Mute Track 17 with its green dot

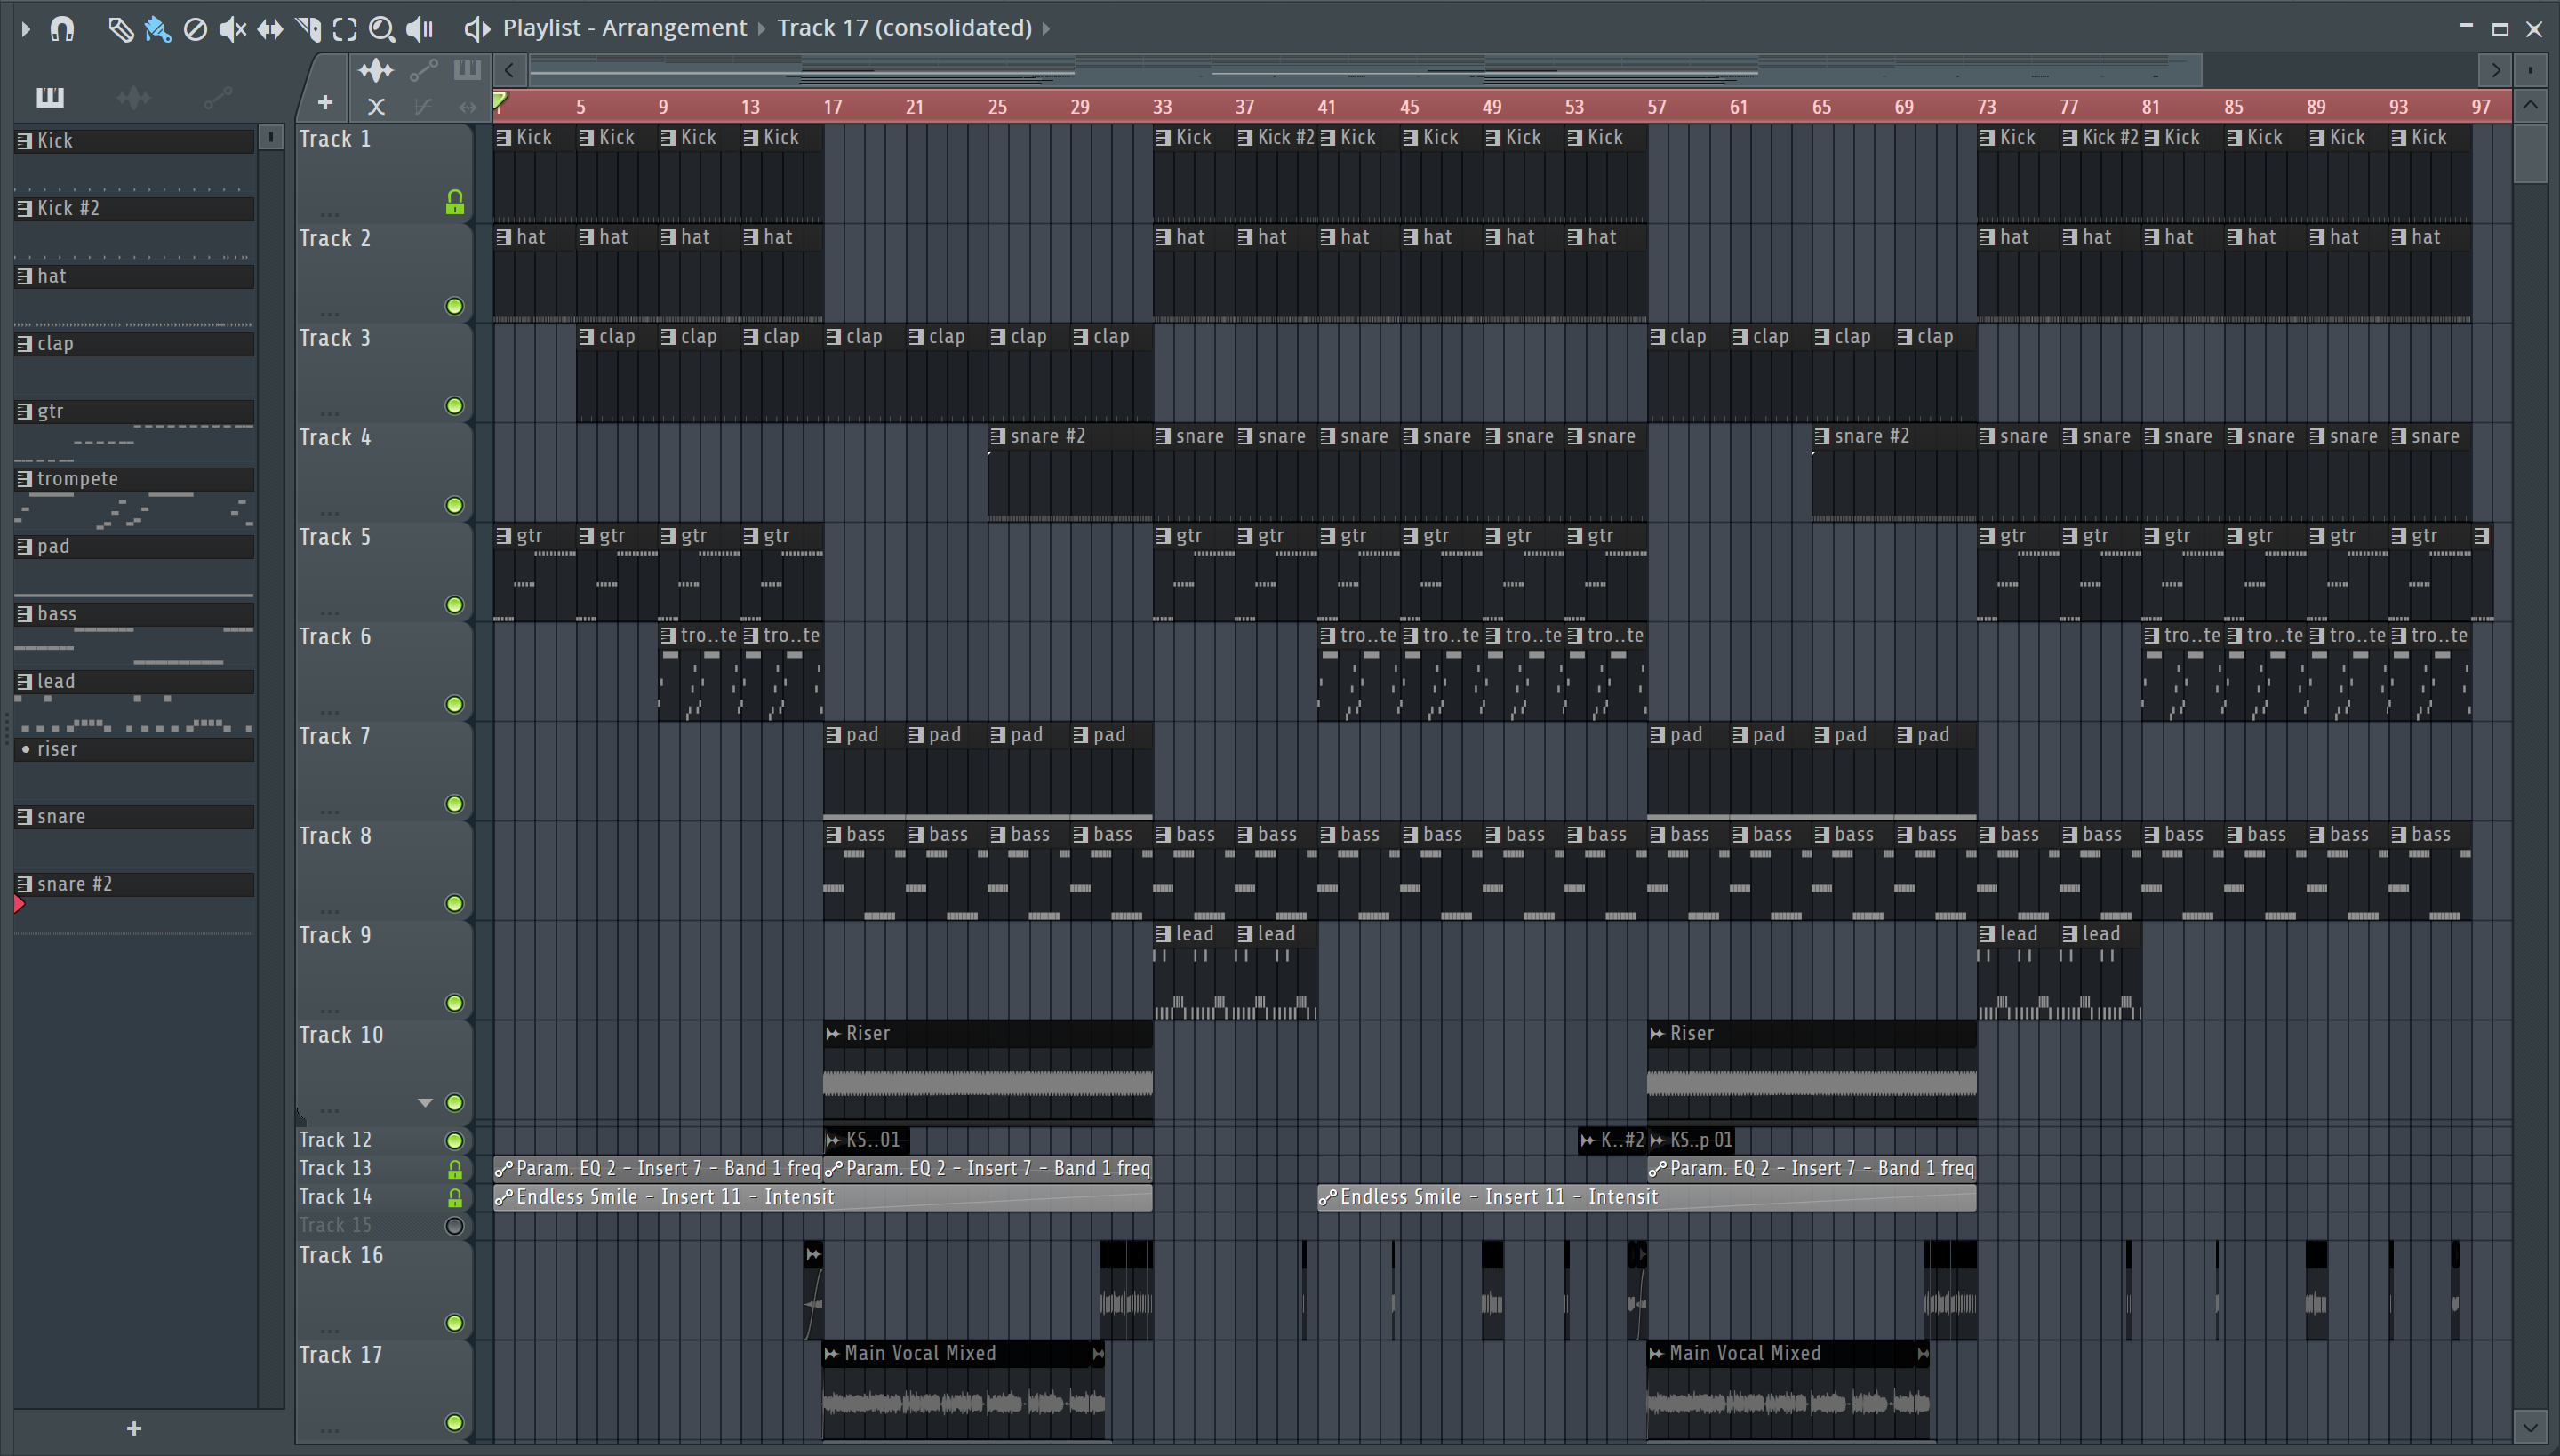pos(454,1423)
